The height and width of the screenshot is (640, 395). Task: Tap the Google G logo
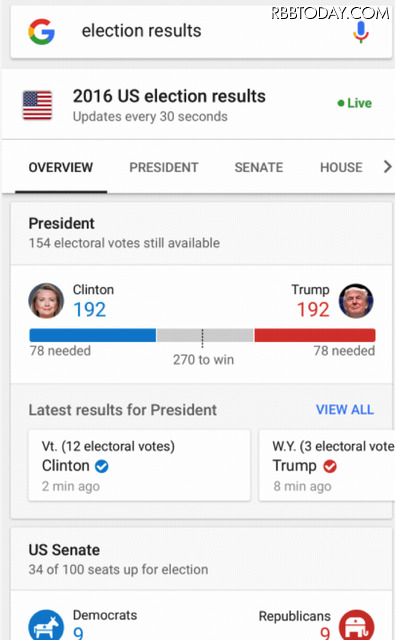(42, 31)
